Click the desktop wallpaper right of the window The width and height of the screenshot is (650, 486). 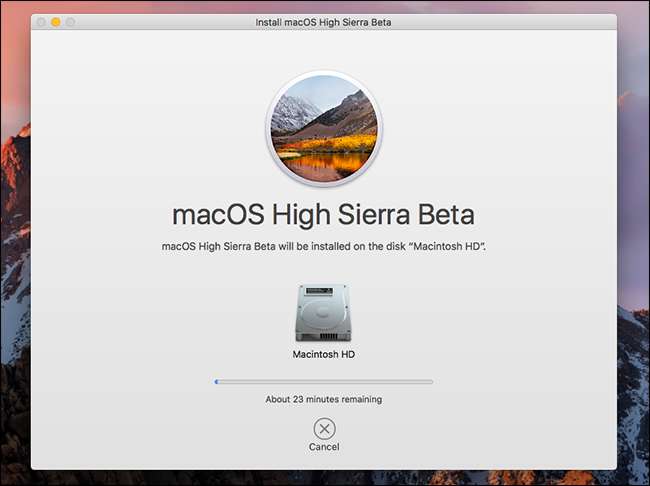[x=634, y=250]
